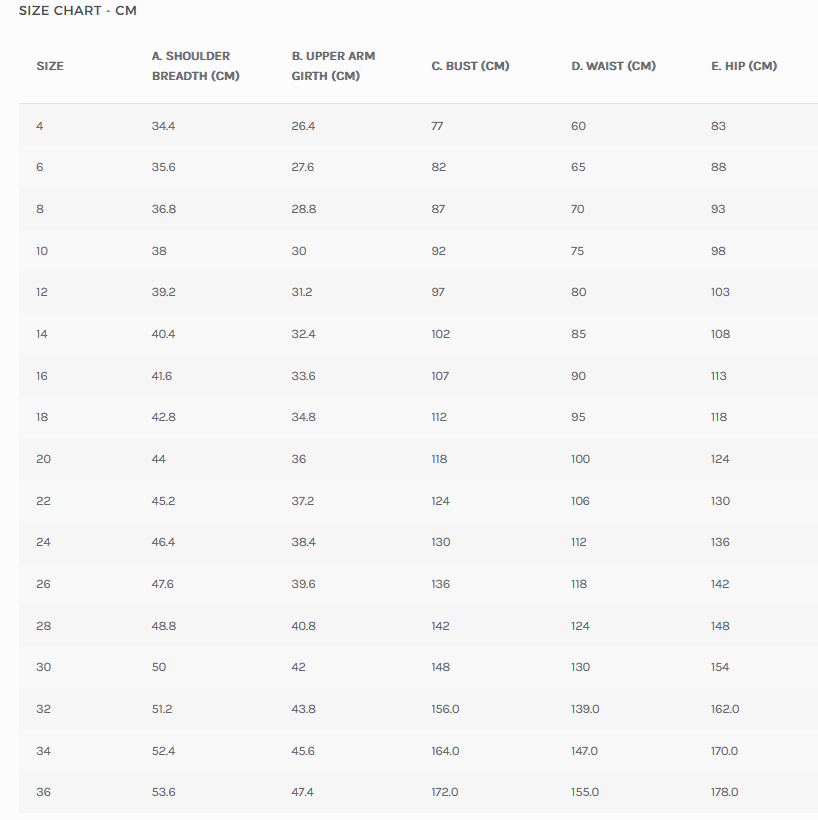This screenshot has height=820, width=818.
Task: Select the waist value 80
Action: [x=578, y=292]
